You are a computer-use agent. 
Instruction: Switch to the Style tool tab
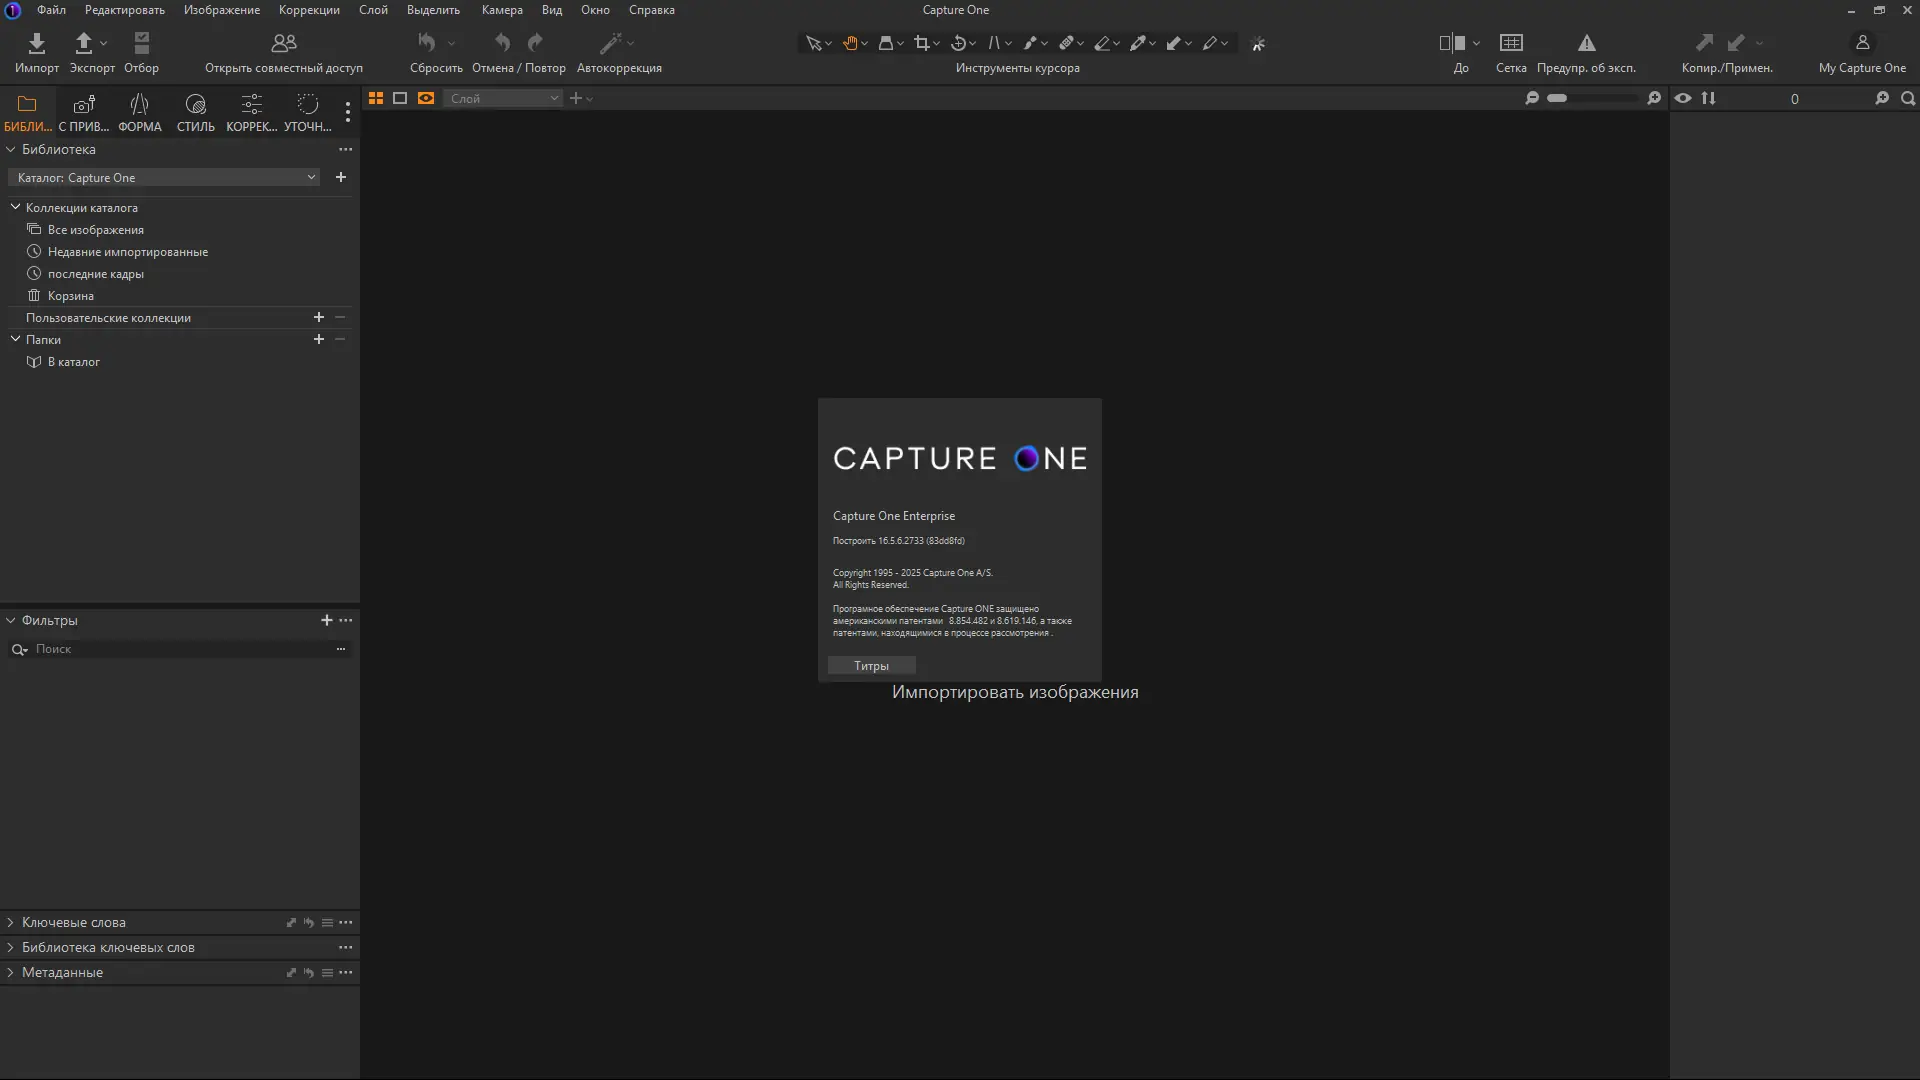coord(195,112)
